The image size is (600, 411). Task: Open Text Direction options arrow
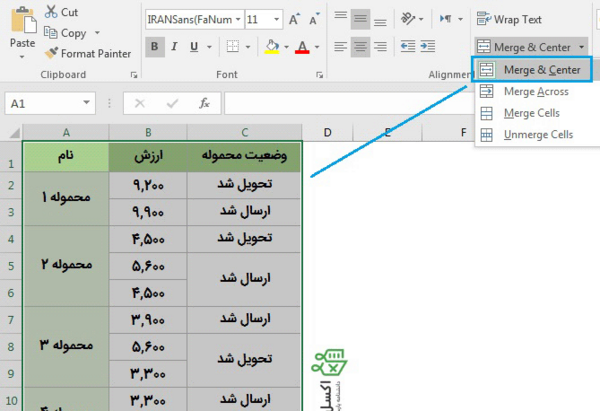[x=460, y=19]
